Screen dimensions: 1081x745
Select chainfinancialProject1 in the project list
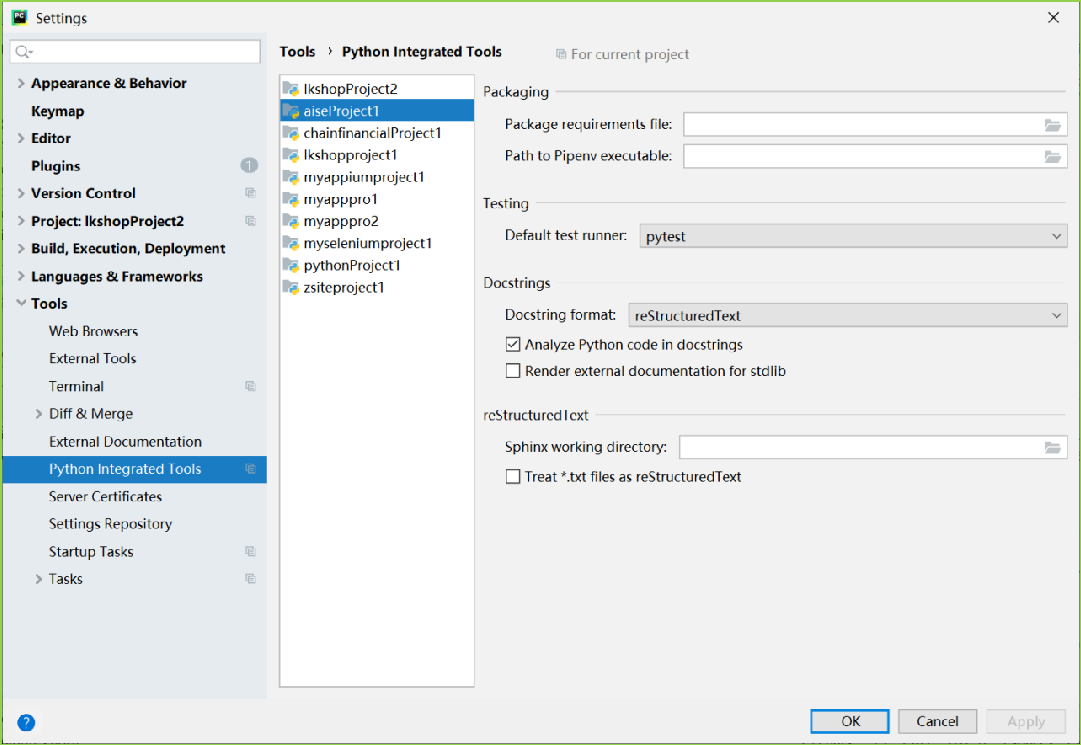pos(372,133)
